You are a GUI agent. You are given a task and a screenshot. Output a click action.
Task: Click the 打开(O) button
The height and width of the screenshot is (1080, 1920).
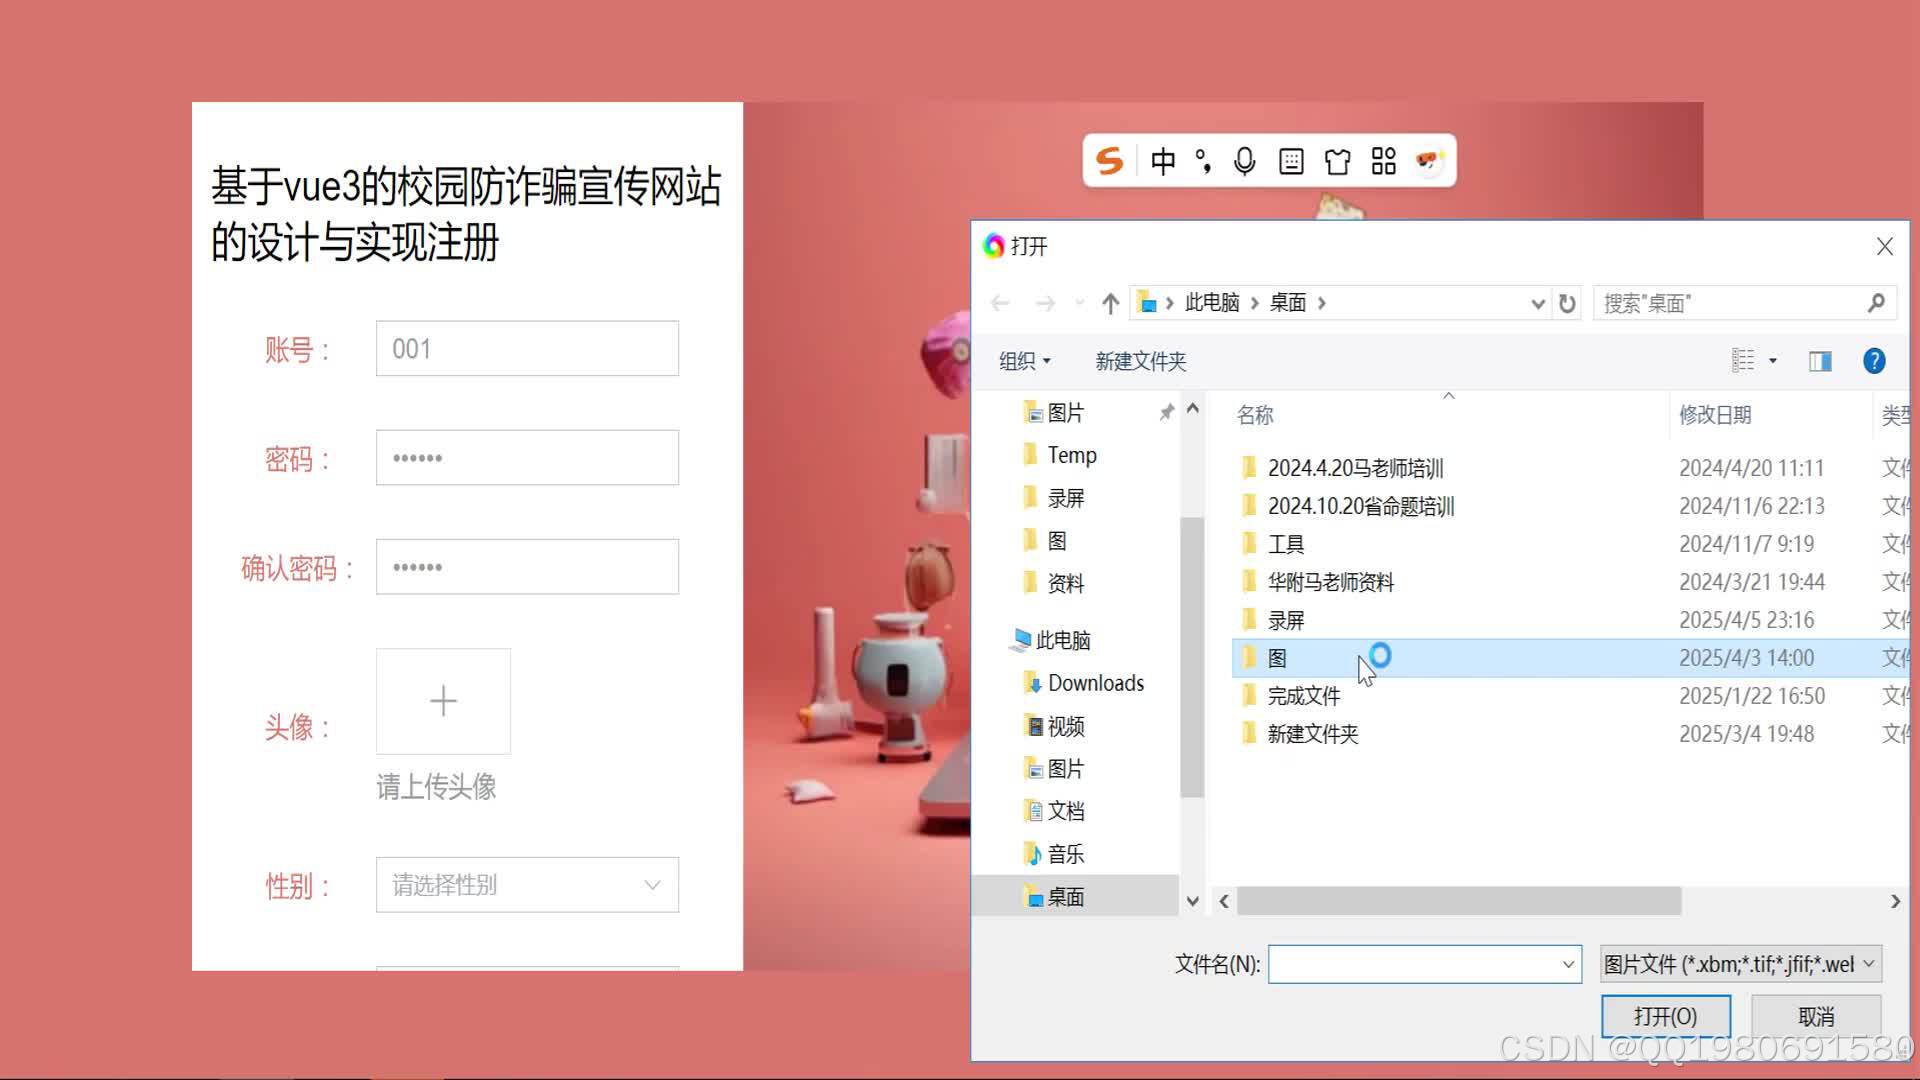1665,1015
